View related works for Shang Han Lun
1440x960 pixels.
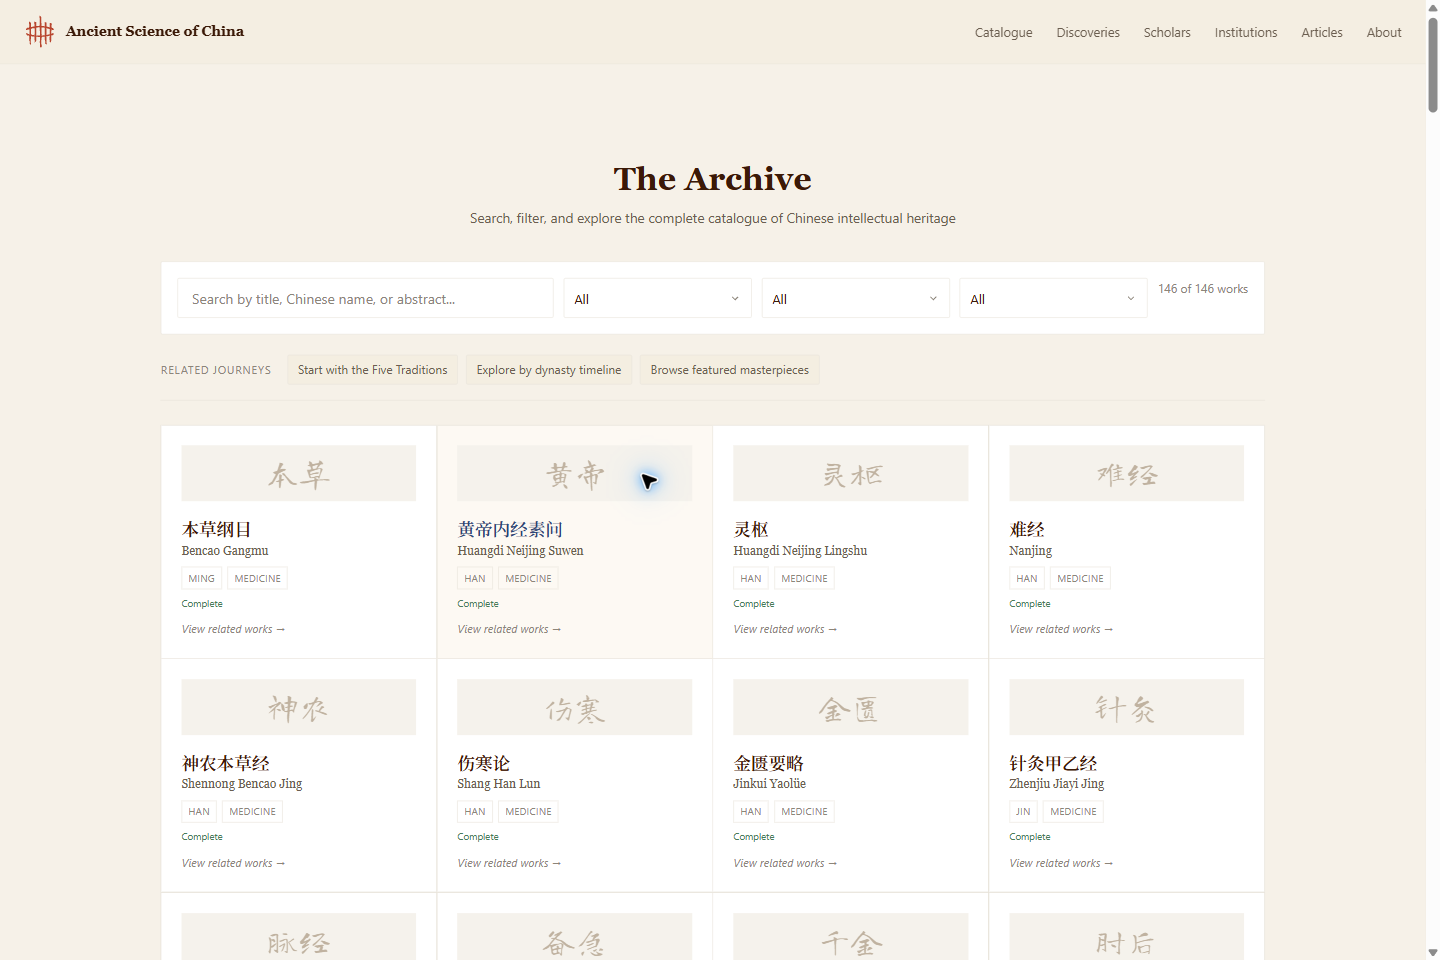tap(509, 863)
